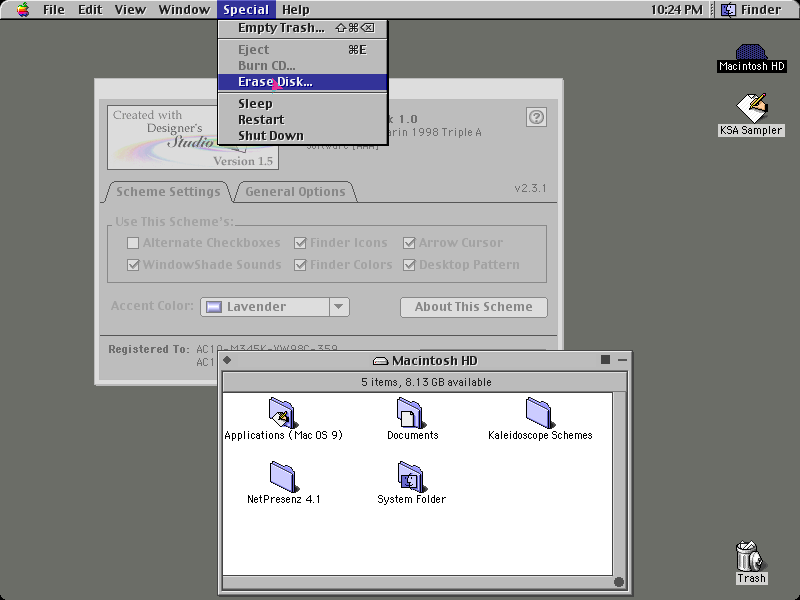This screenshot has height=600, width=800.
Task: Switch to the Scheme Settings tab
Action: (168, 192)
